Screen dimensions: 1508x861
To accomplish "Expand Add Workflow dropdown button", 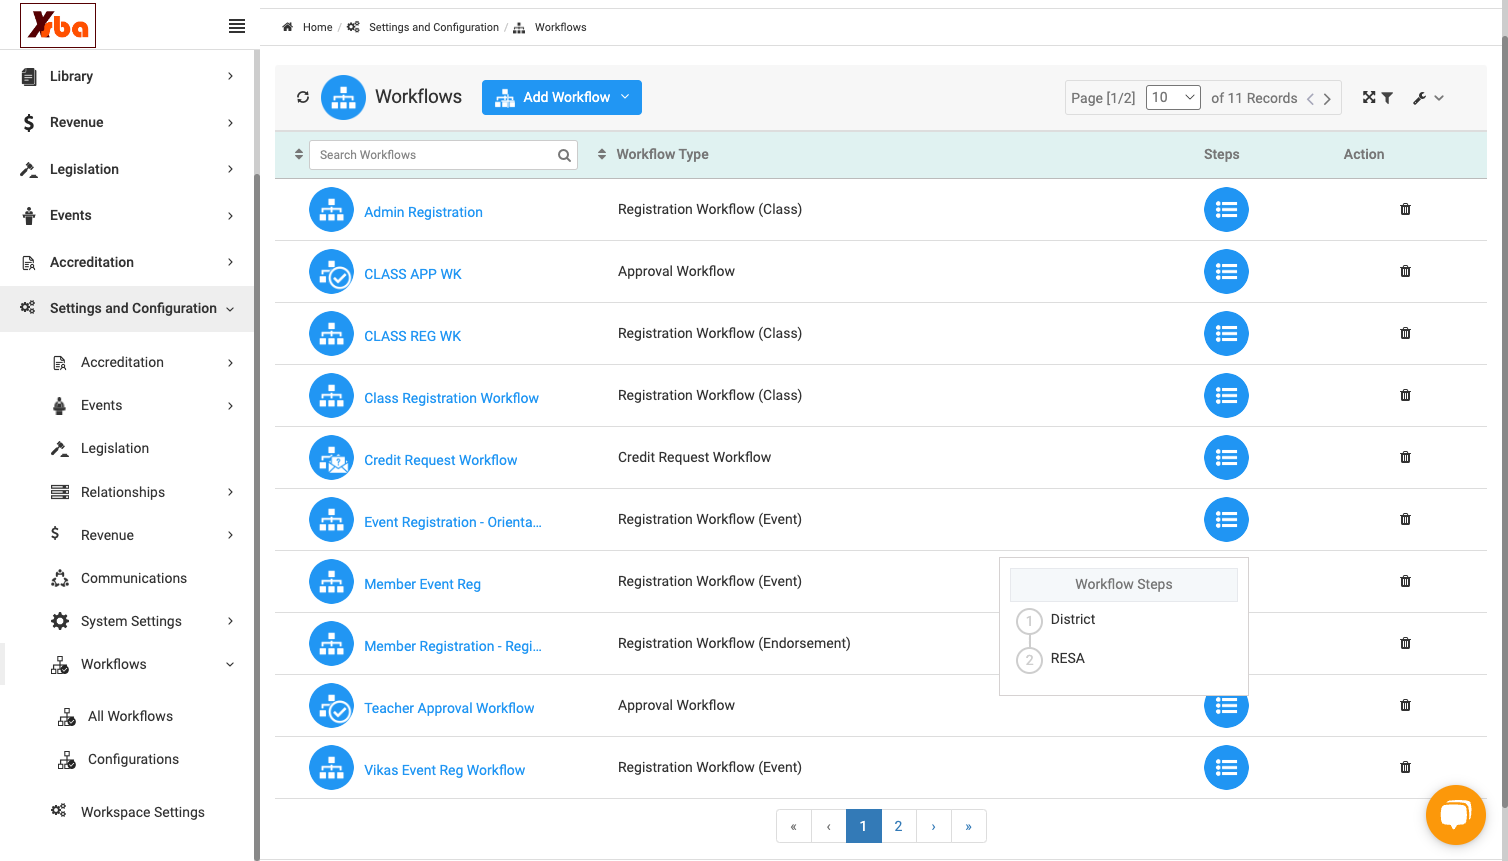I will (562, 97).
